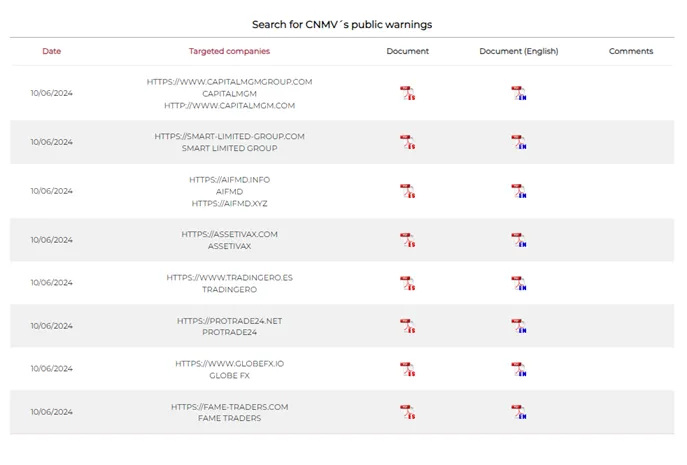Open English PDF for ASSETIVAX warning

(x=519, y=240)
